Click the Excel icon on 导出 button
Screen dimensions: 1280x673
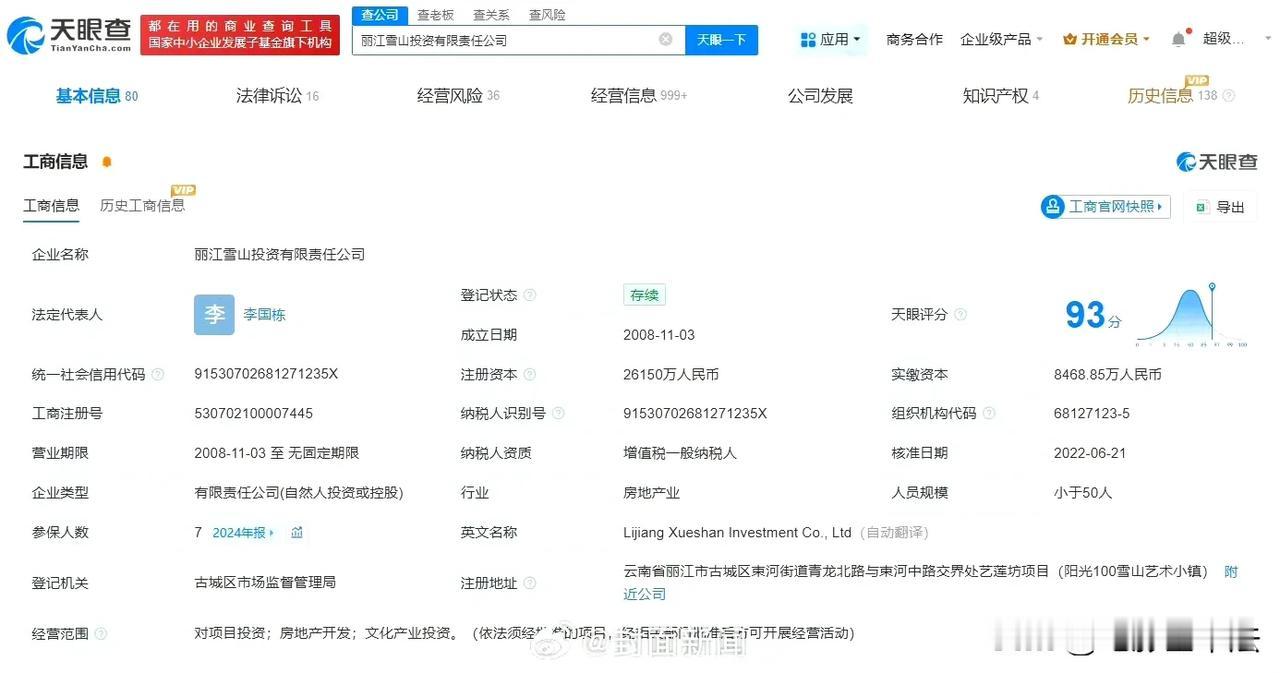(1201, 207)
